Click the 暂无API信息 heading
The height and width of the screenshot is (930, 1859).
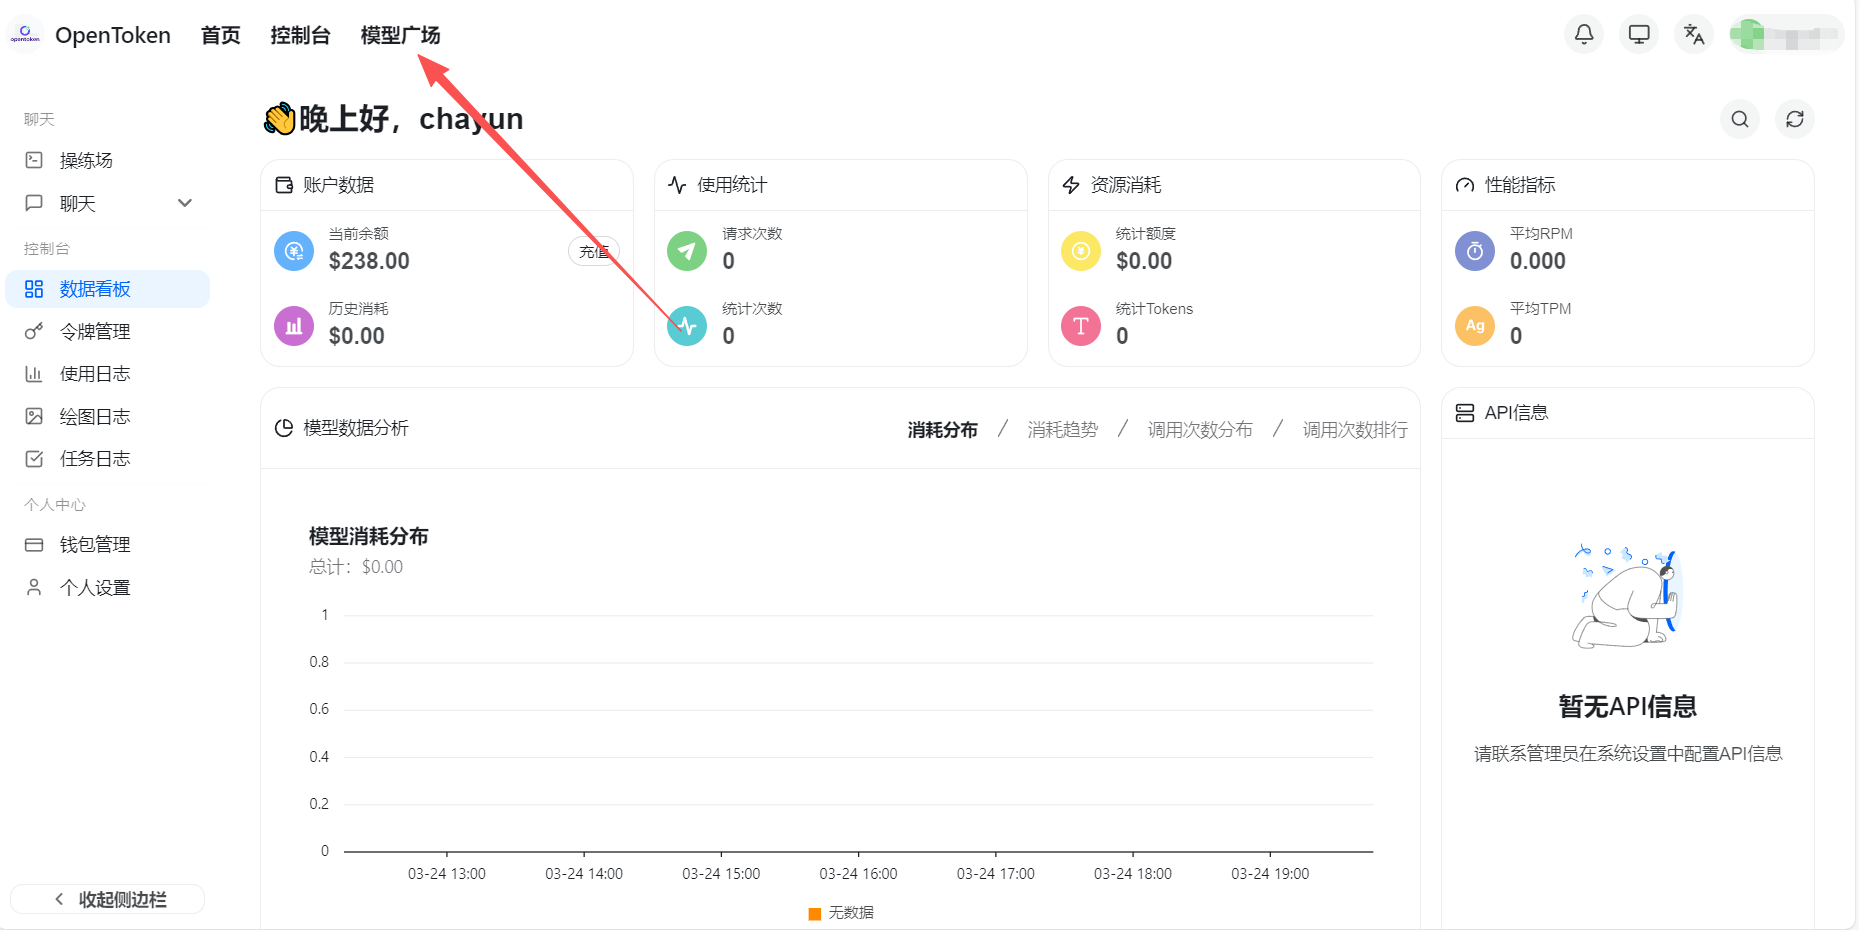pyautogui.click(x=1628, y=707)
